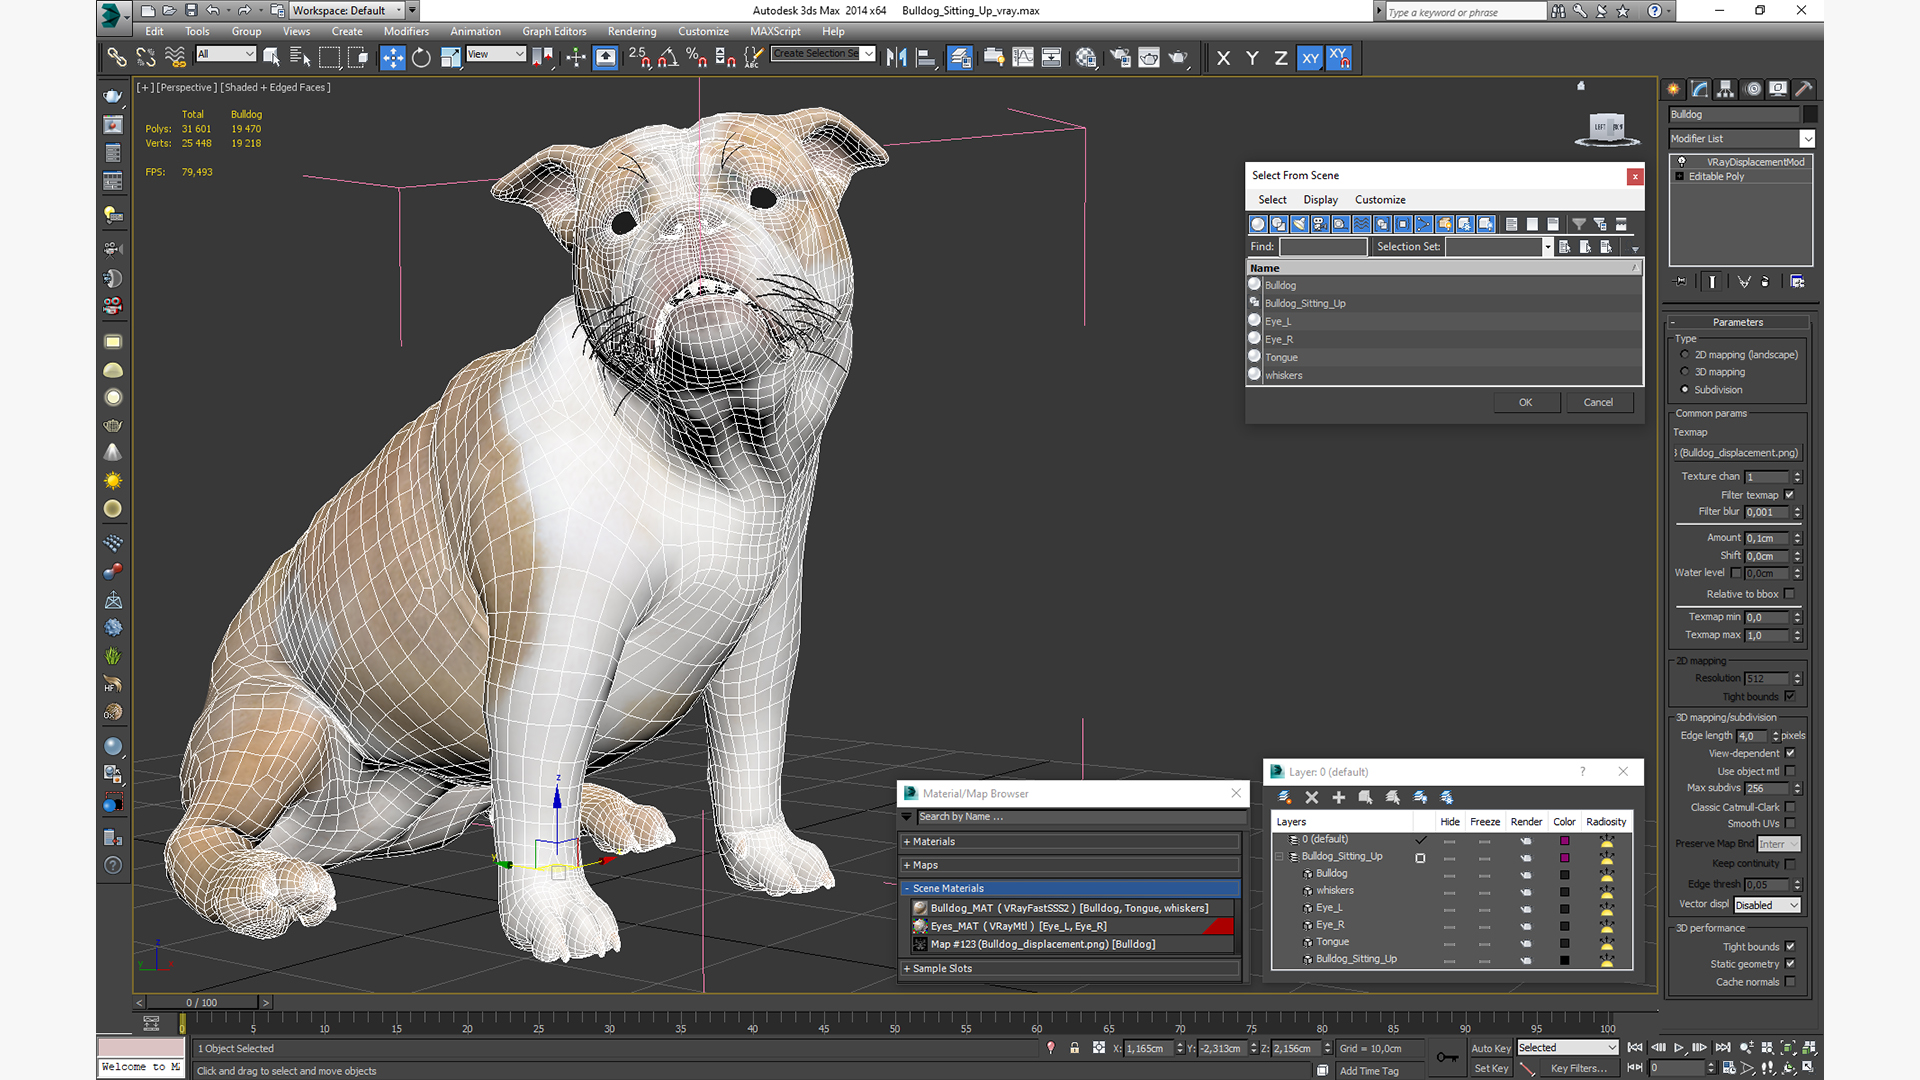Restrict transform to Z axis

click(x=1280, y=58)
